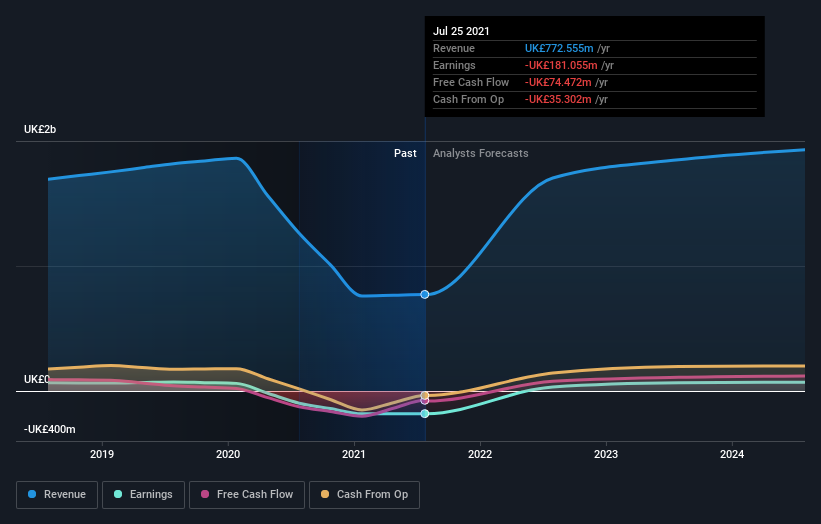Viewport: 821px width, 524px height.
Task: Click the Analysts Forecasts label
Action: (481, 153)
